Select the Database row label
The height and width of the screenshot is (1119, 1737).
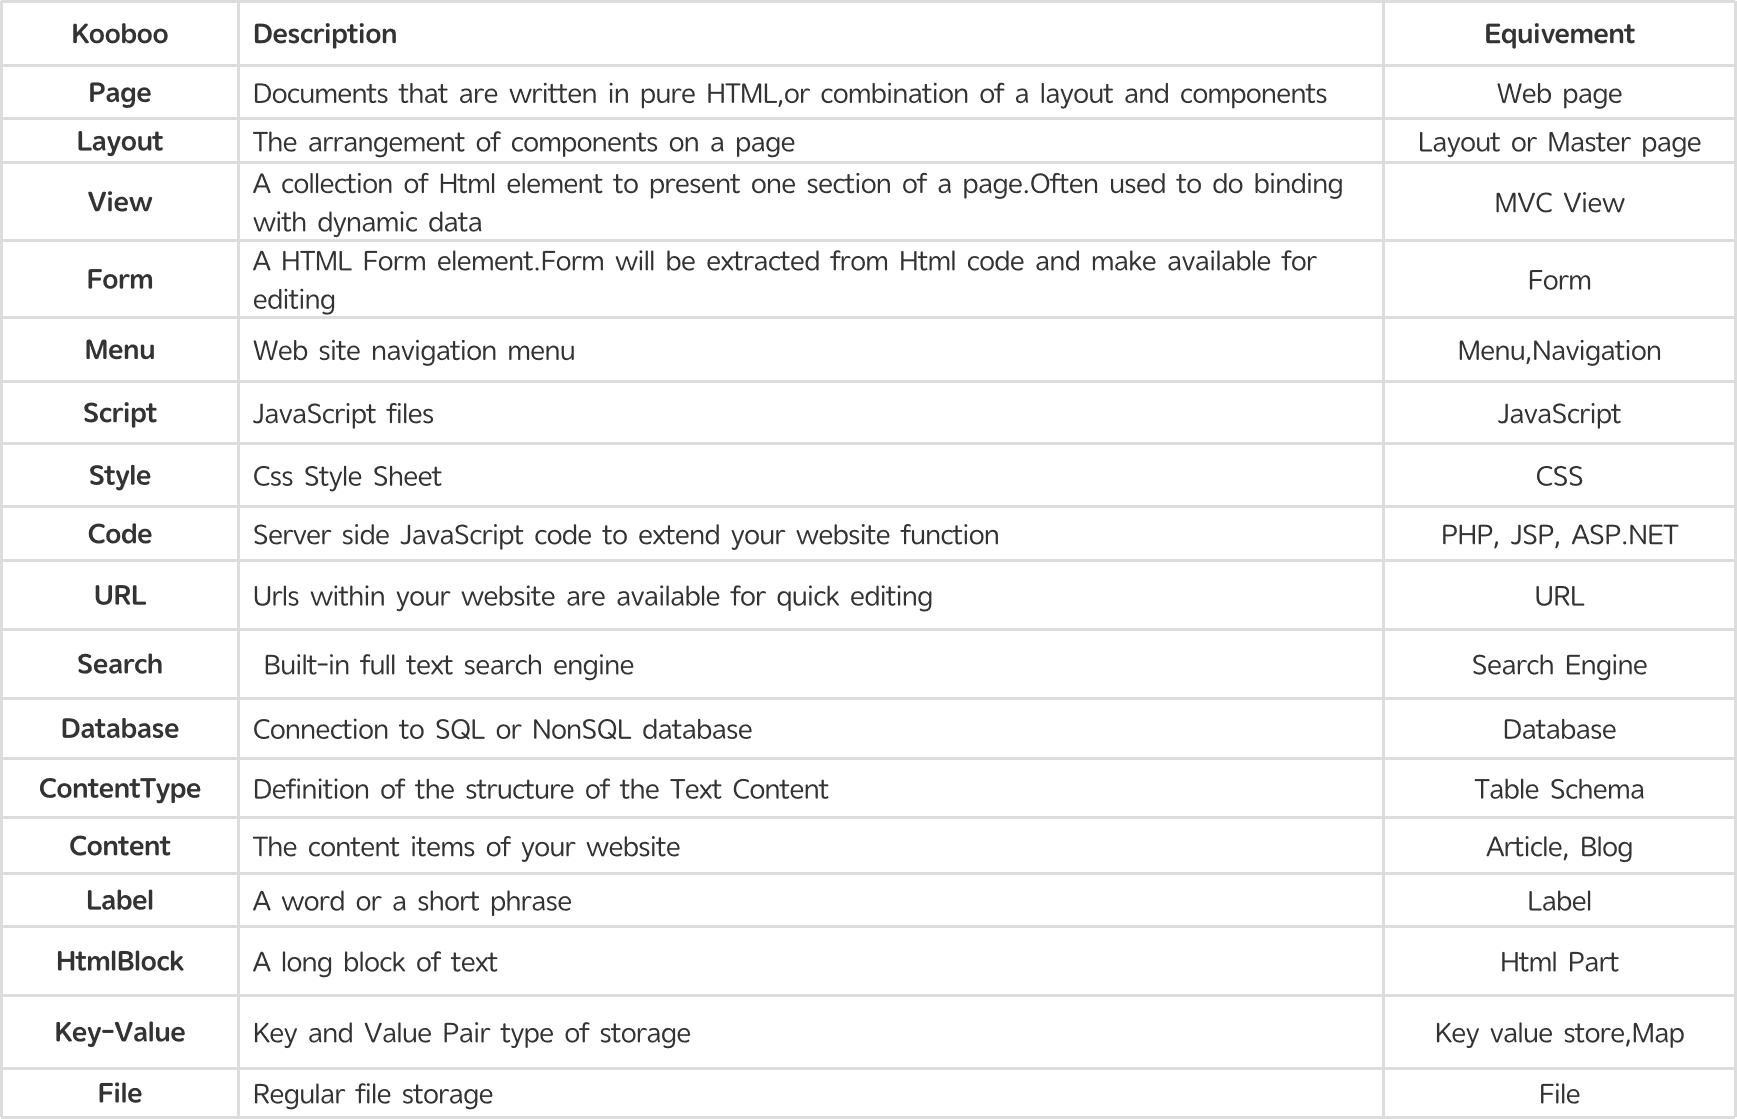coord(120,729)
